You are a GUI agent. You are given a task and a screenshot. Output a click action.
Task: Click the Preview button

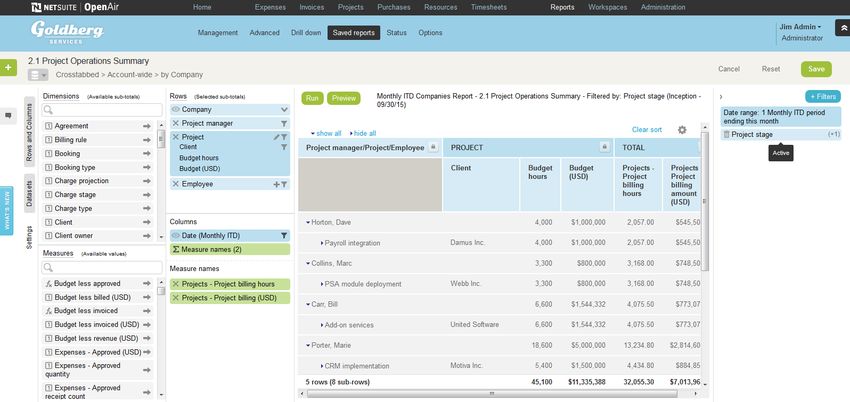(x=344, y=98)
